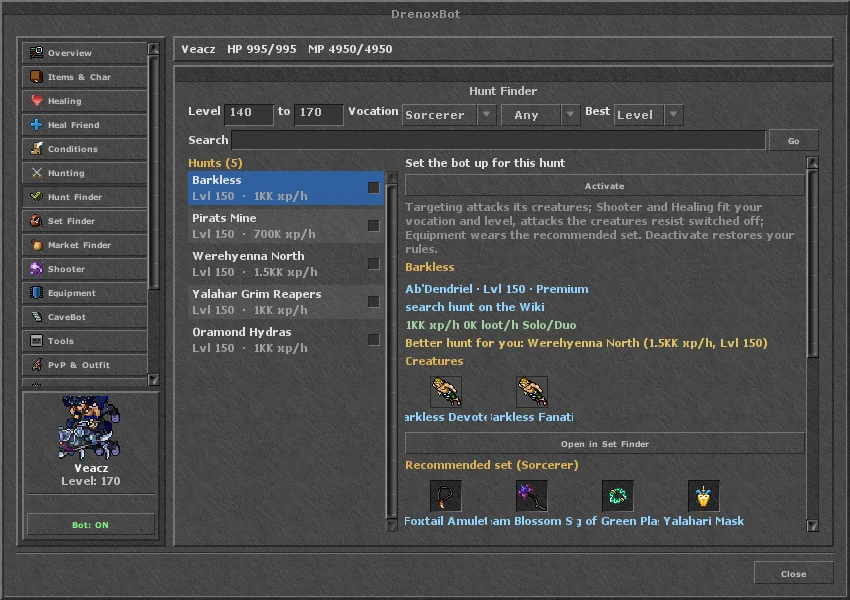This screenshot has width=850, height=600.
Task: Tick the Barkless hunt checkbox
Action: tap(374, 188)
